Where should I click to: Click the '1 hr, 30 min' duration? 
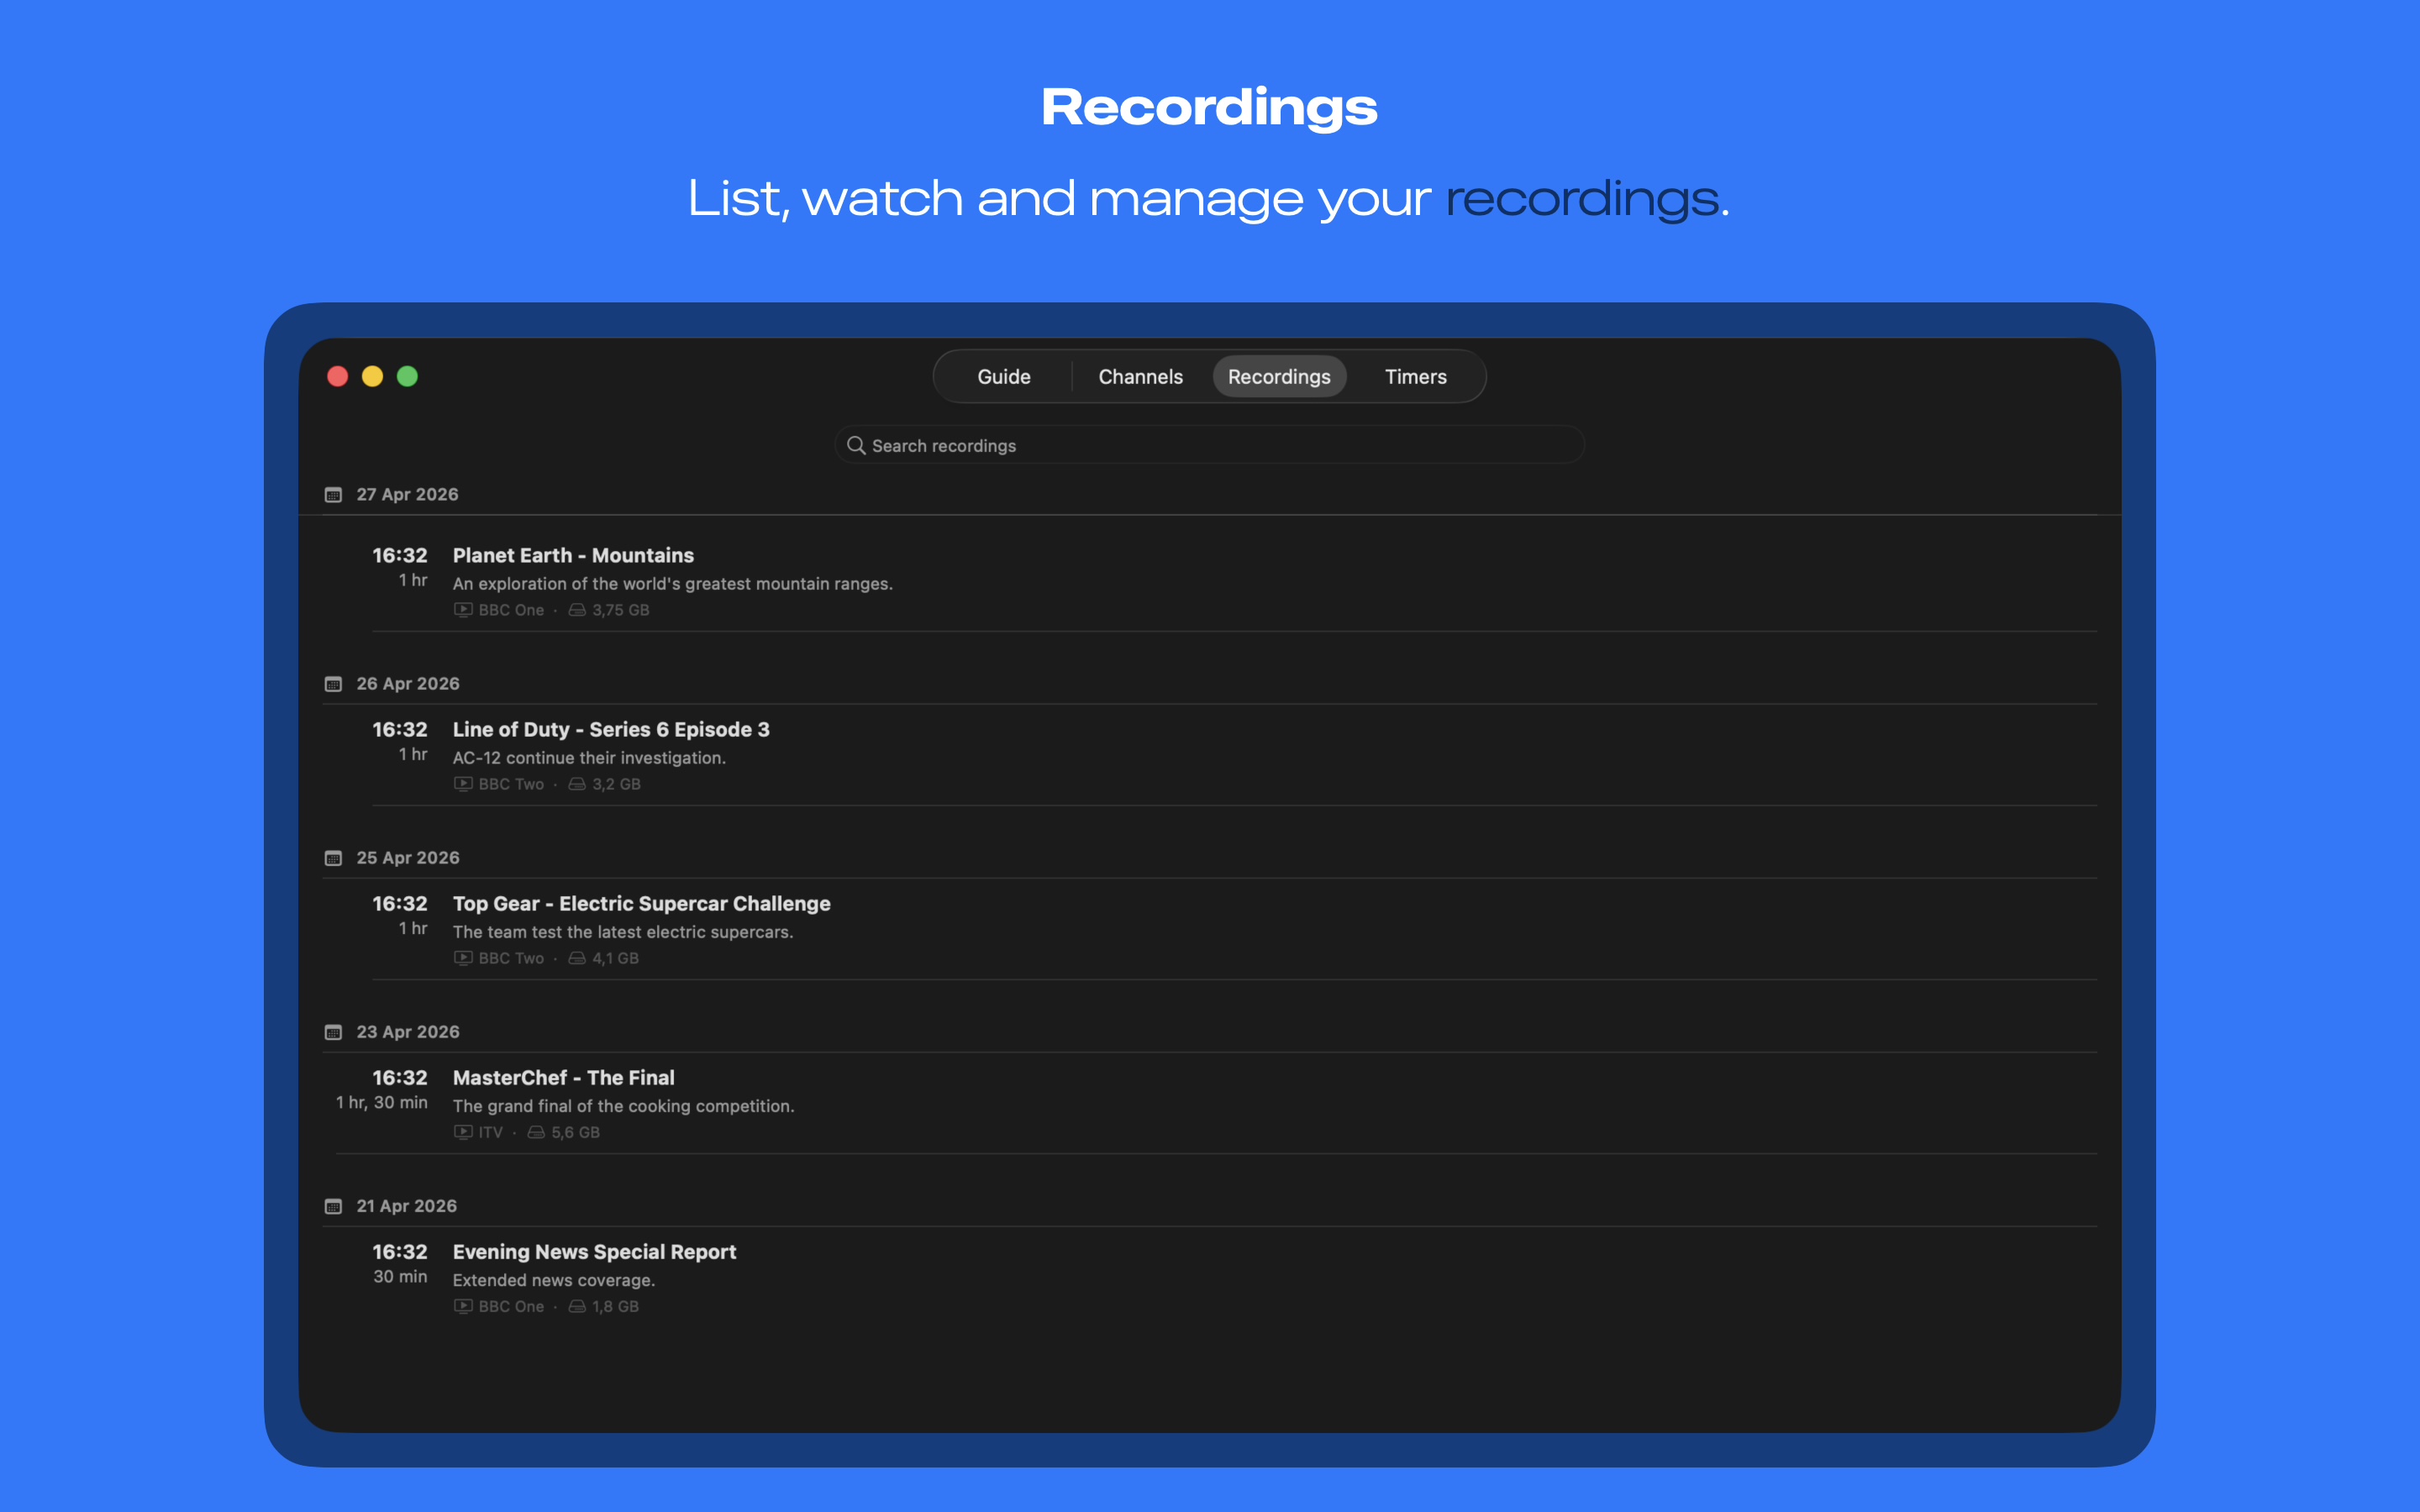[381, 1102]
